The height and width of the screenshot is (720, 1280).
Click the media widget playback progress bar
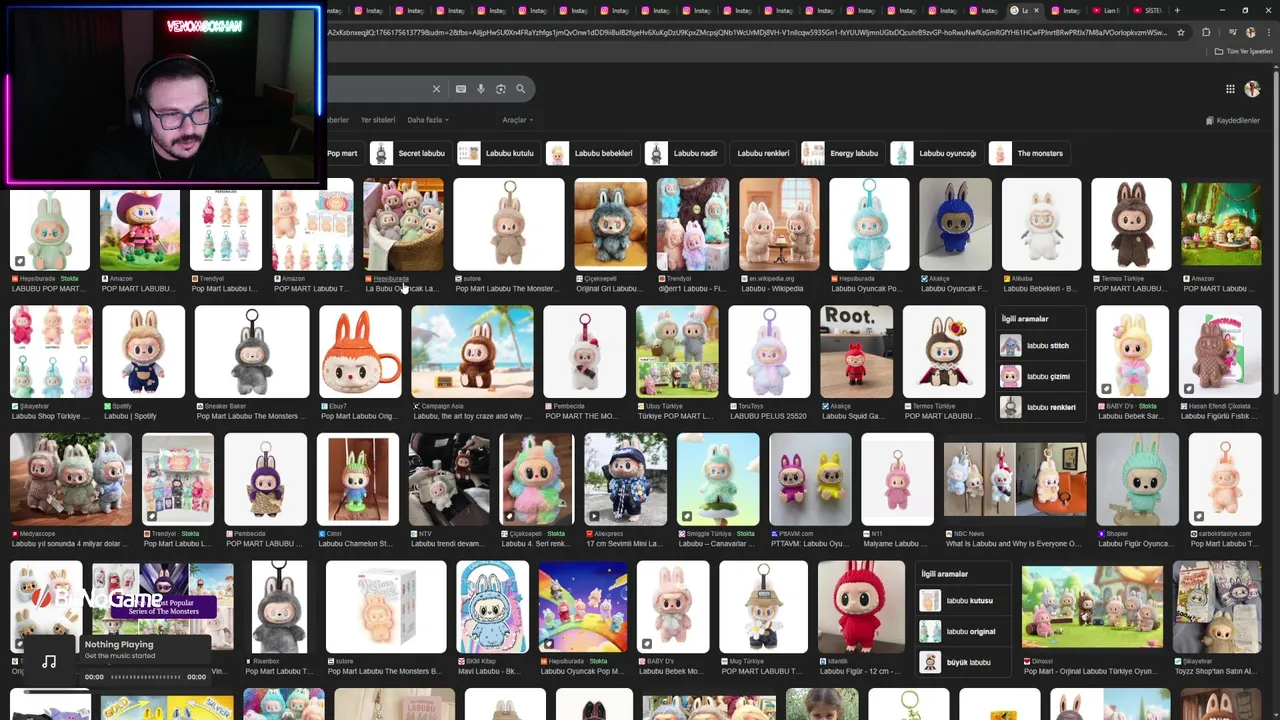coord(145,677)
